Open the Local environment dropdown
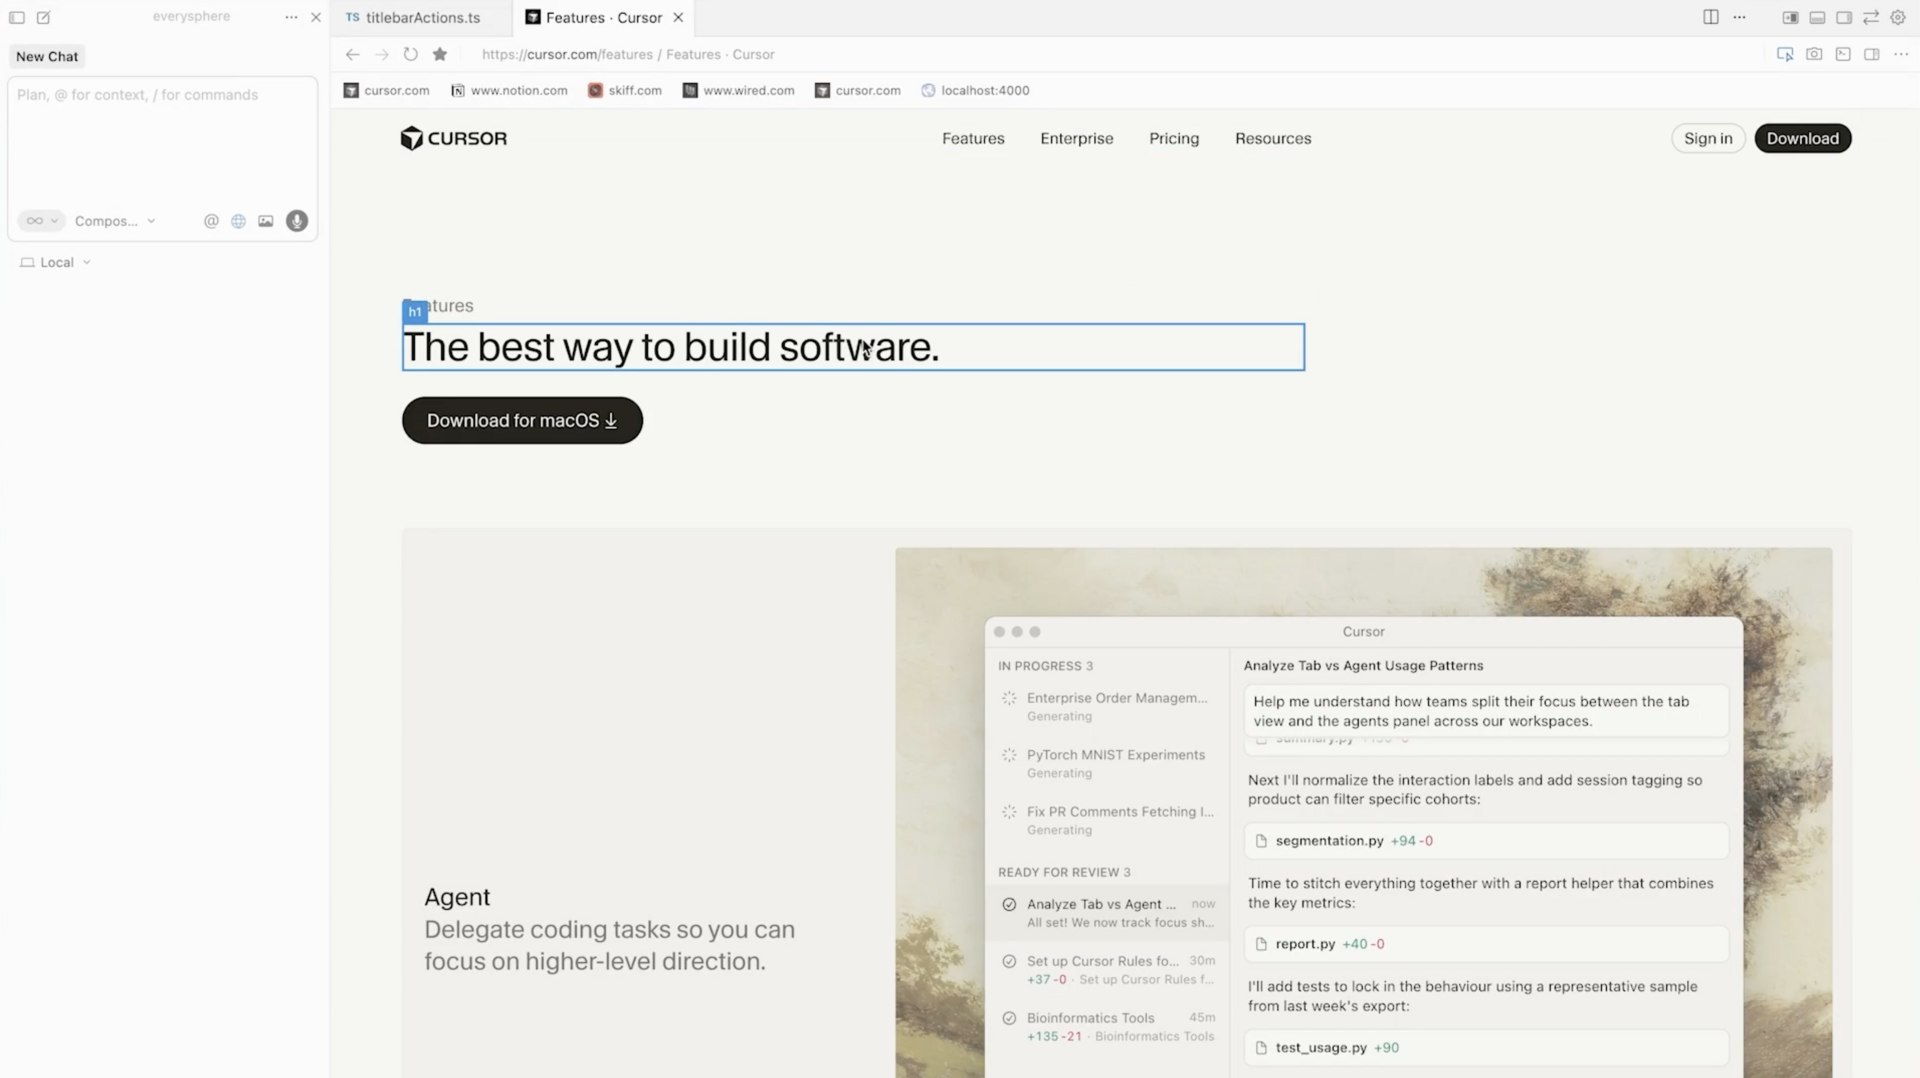Viewport: 1920px width, 1078px height. (x=54, y=262)
